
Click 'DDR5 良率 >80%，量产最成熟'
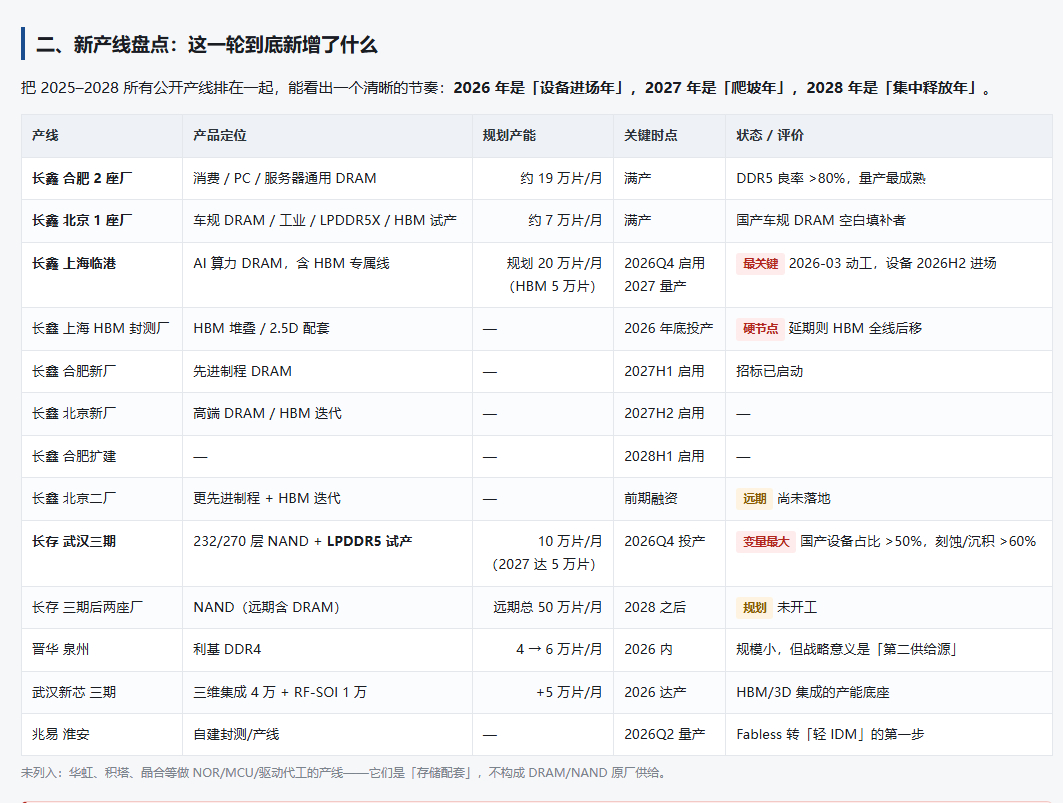[x=831, y=178]
